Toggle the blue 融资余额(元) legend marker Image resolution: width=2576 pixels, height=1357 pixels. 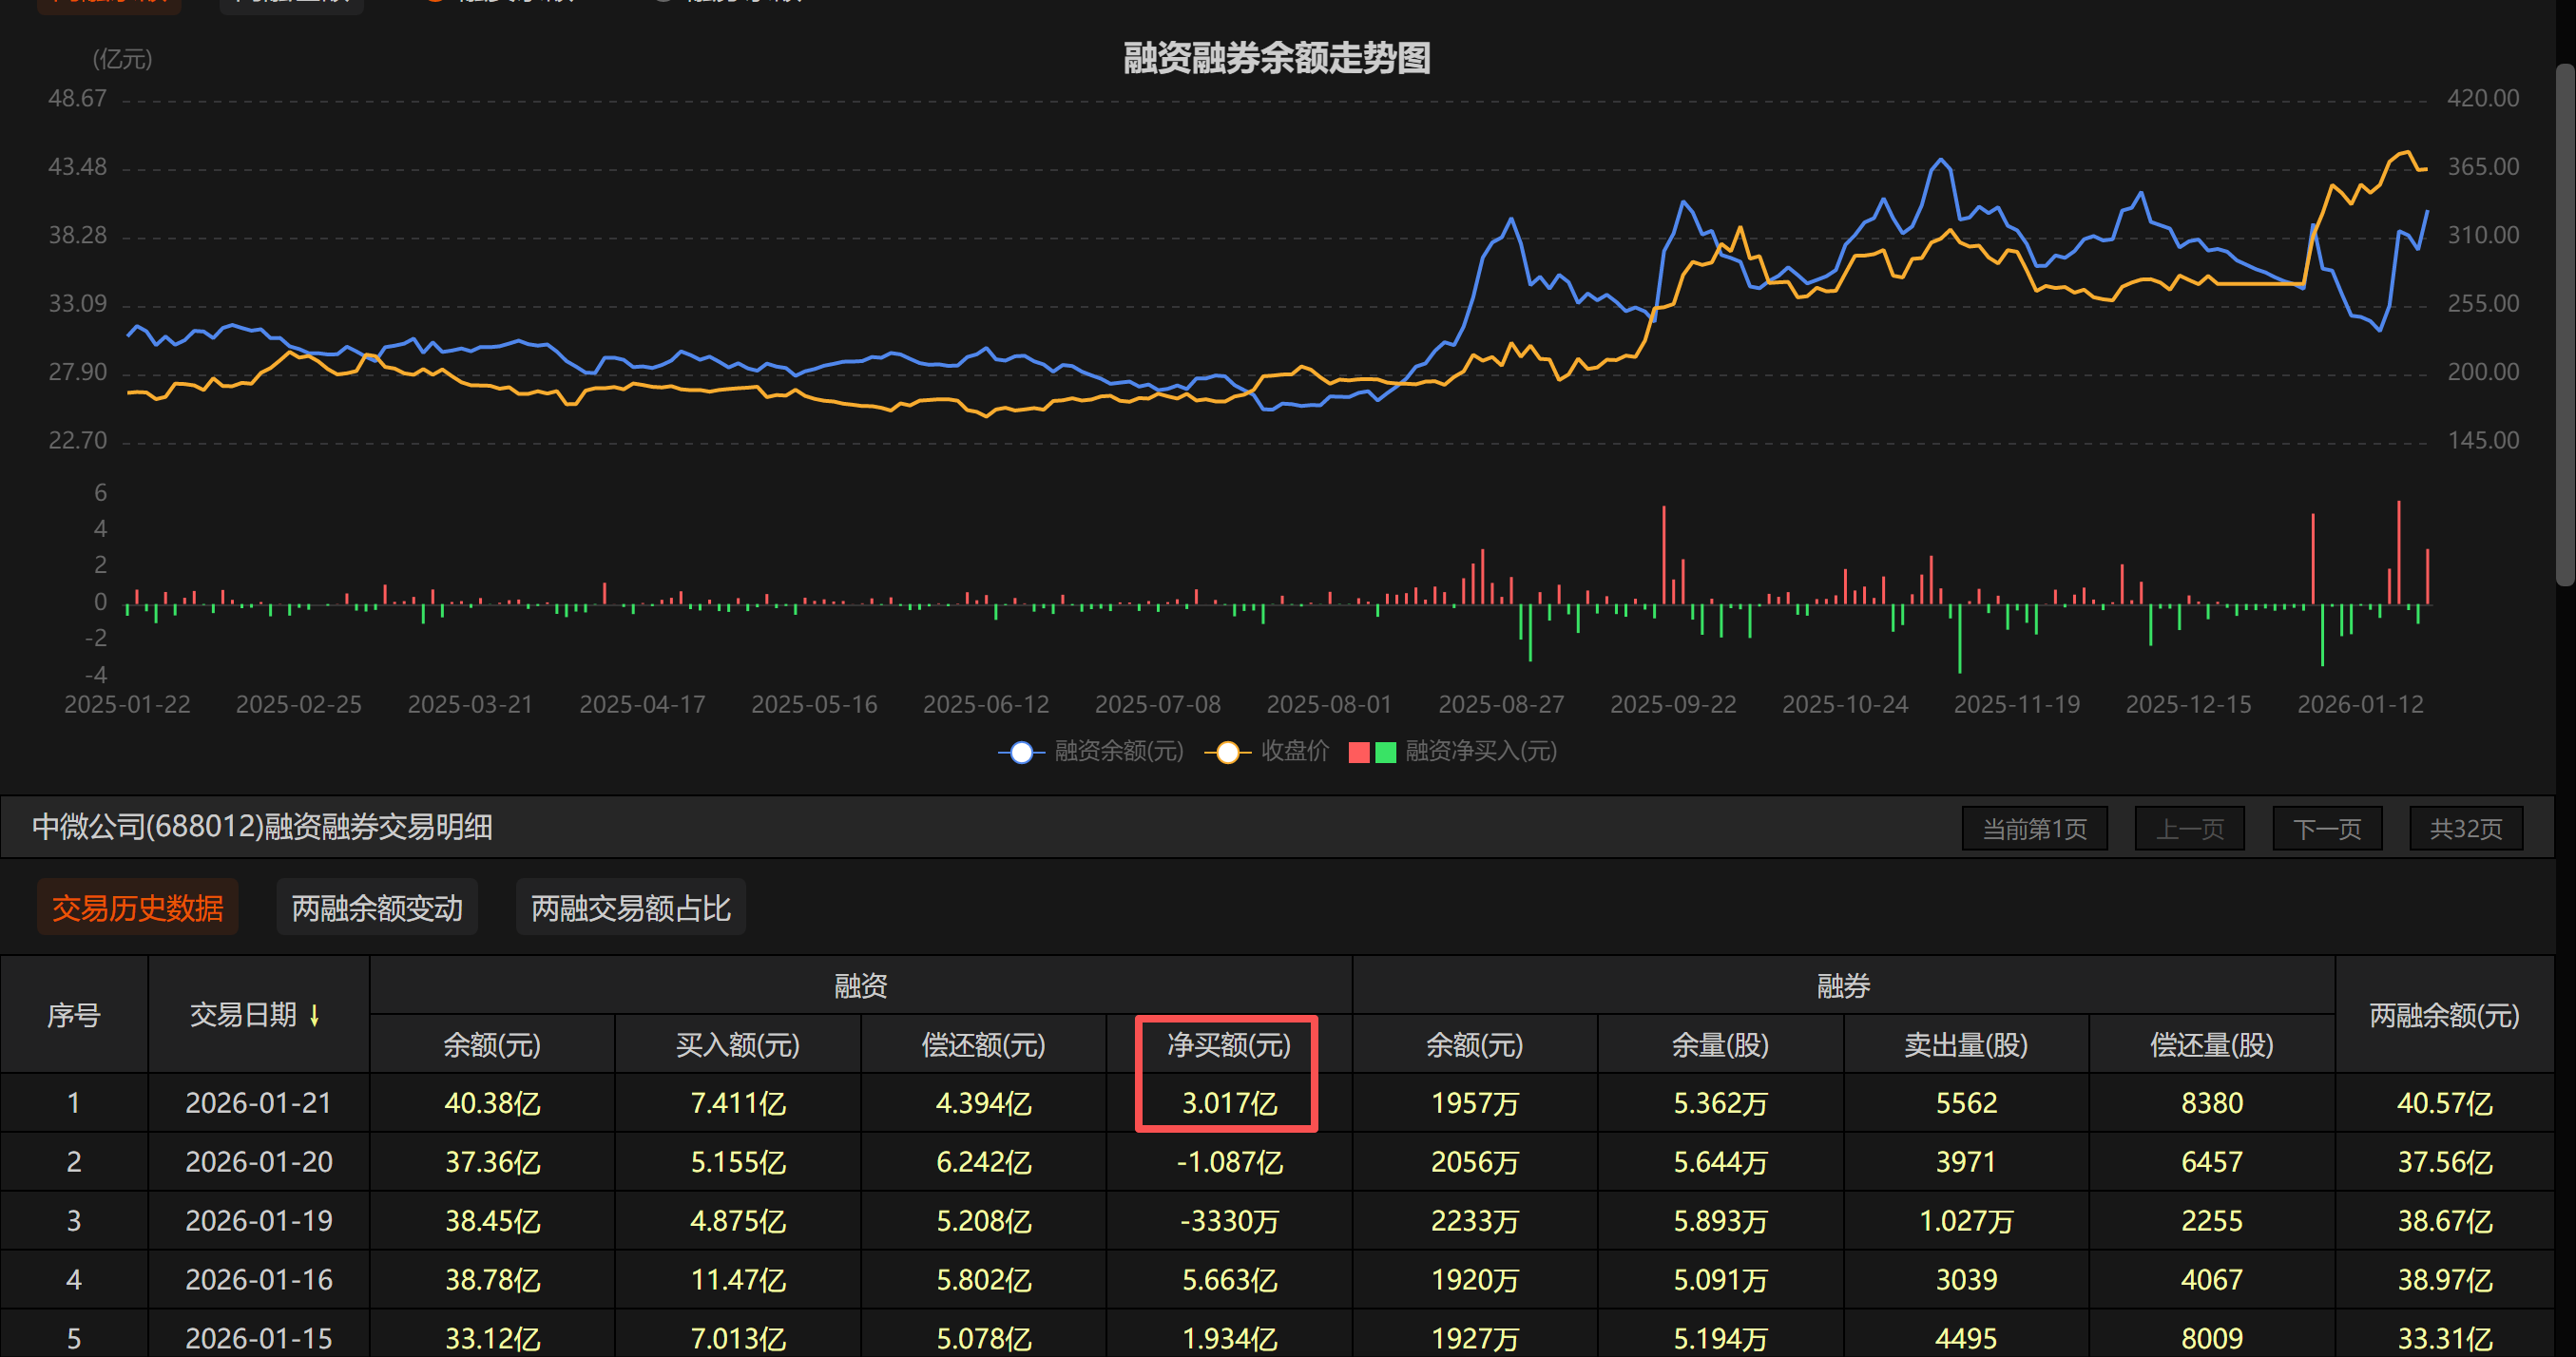point(1021,752)
